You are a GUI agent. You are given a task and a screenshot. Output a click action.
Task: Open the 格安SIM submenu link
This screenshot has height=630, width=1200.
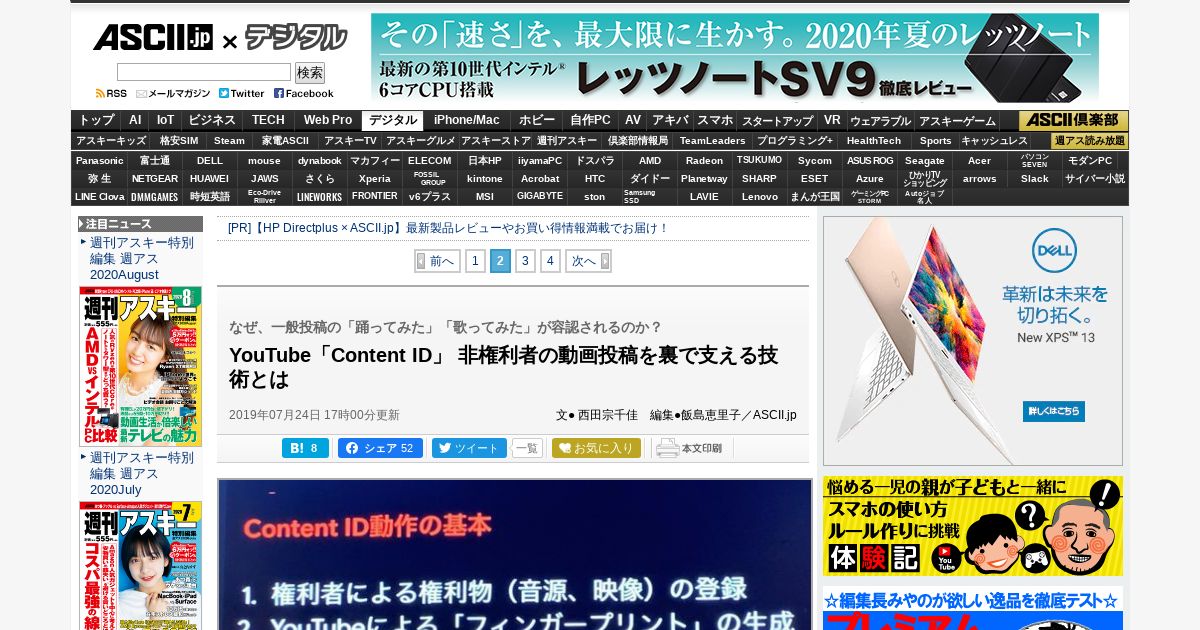(179, 141)
